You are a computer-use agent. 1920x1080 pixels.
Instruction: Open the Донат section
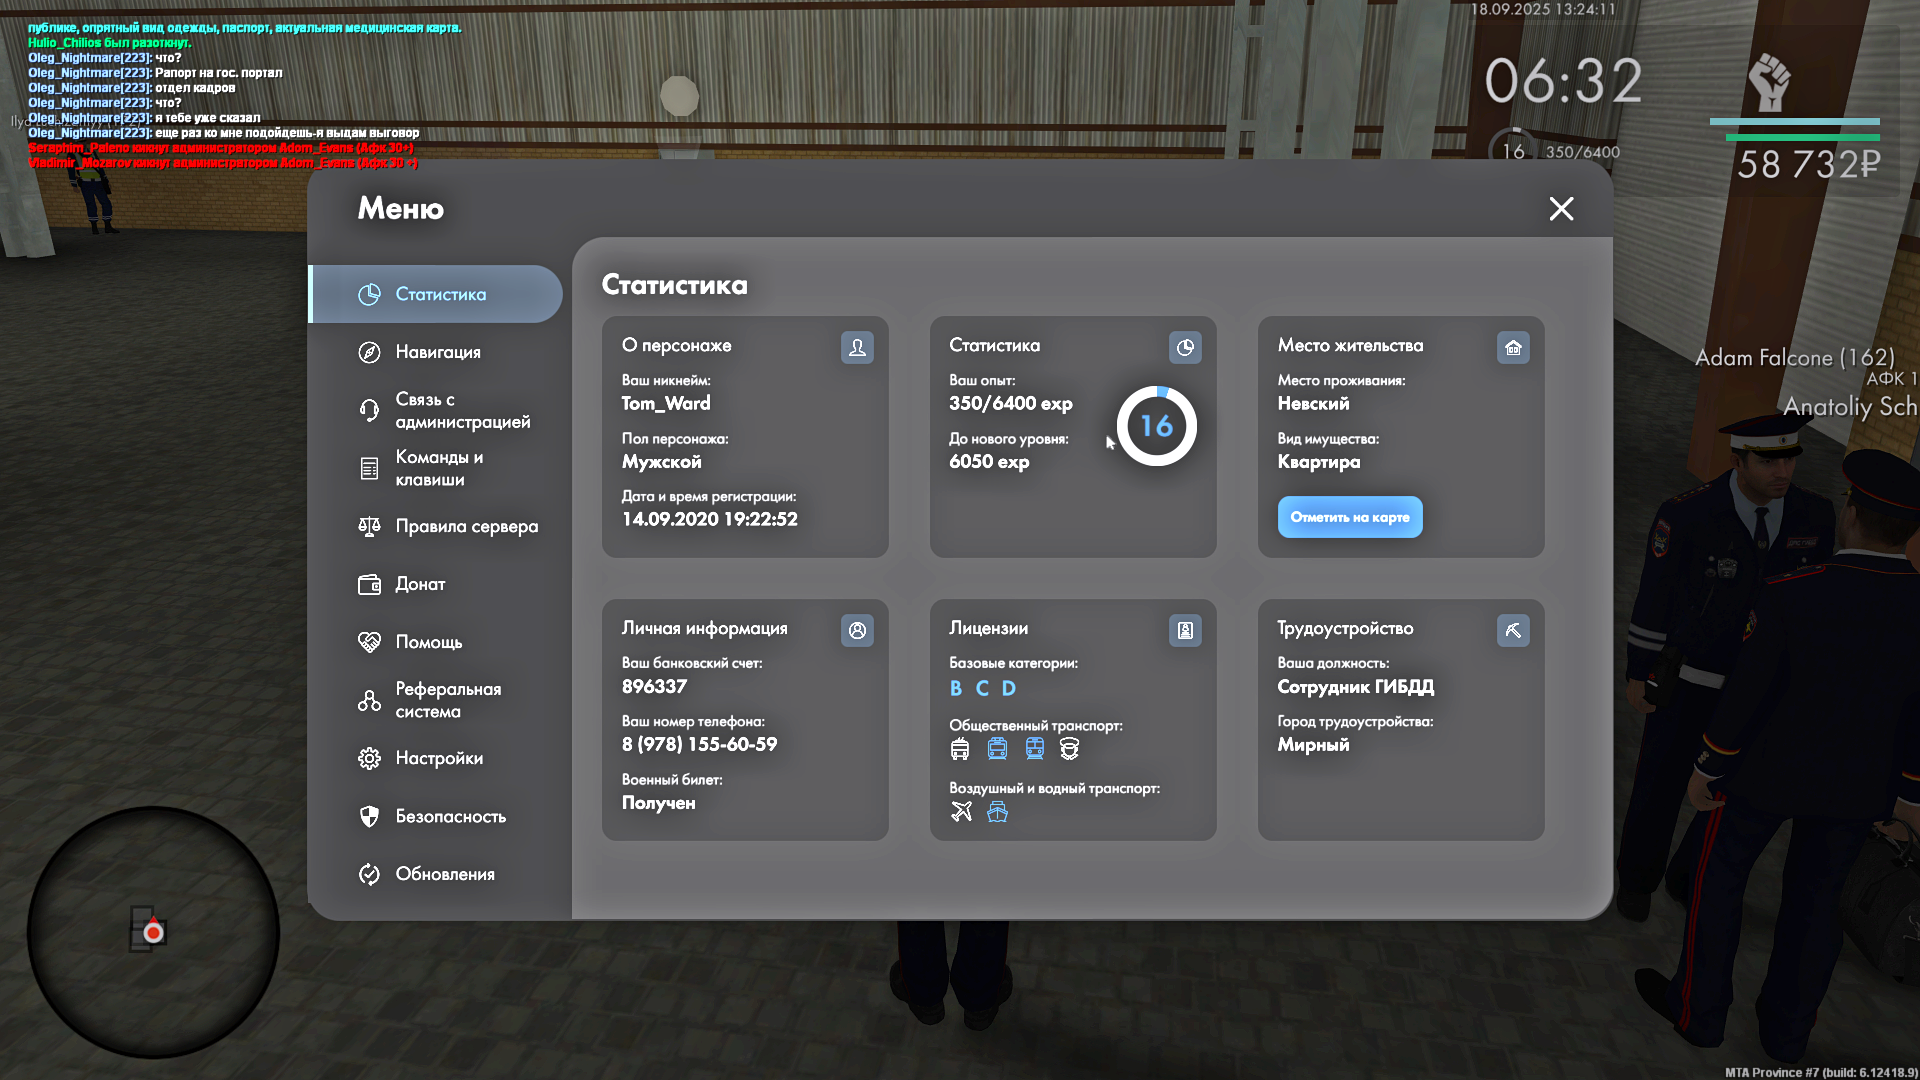click(419, 584)
